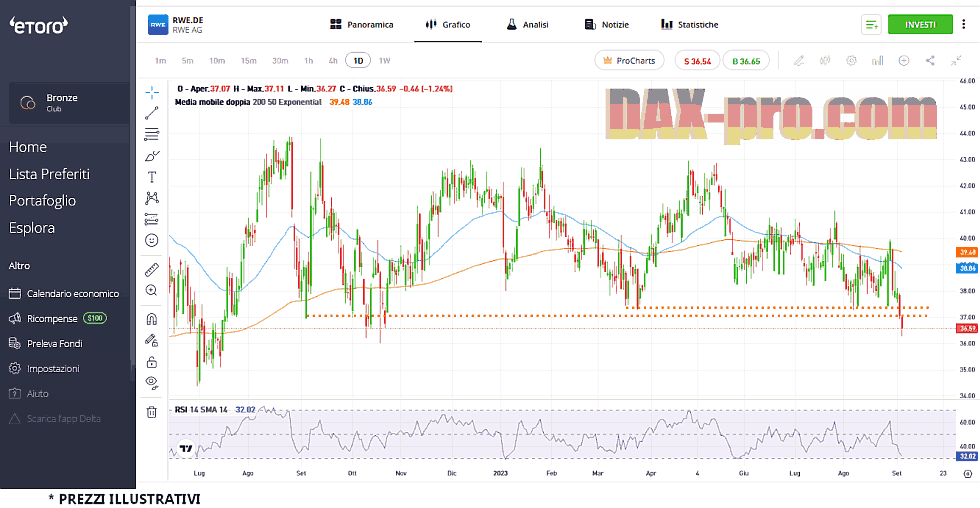Open Lista Preferiti
Screen dimensions: 980x508
pos(49,174)
